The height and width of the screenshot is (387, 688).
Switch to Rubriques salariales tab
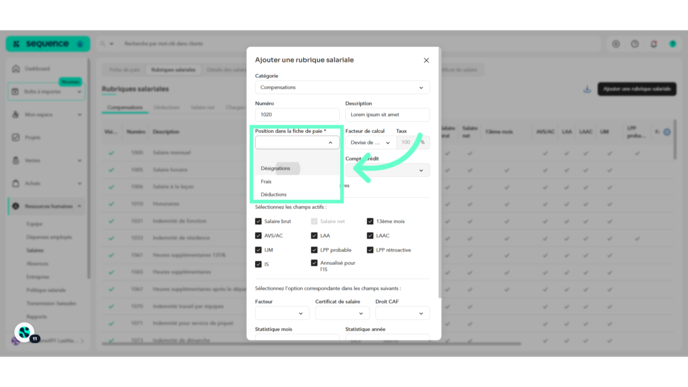(x=173, y=70)
